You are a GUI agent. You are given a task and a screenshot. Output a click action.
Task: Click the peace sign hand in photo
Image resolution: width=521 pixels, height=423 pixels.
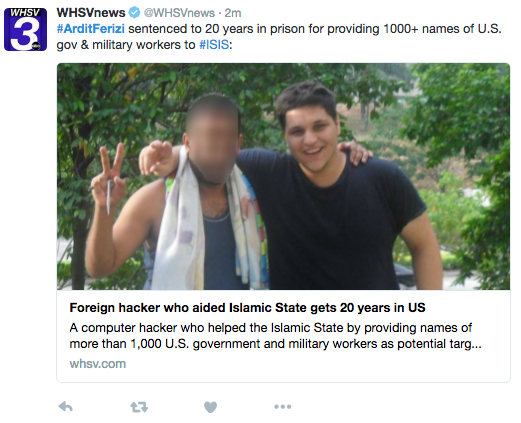108,177
